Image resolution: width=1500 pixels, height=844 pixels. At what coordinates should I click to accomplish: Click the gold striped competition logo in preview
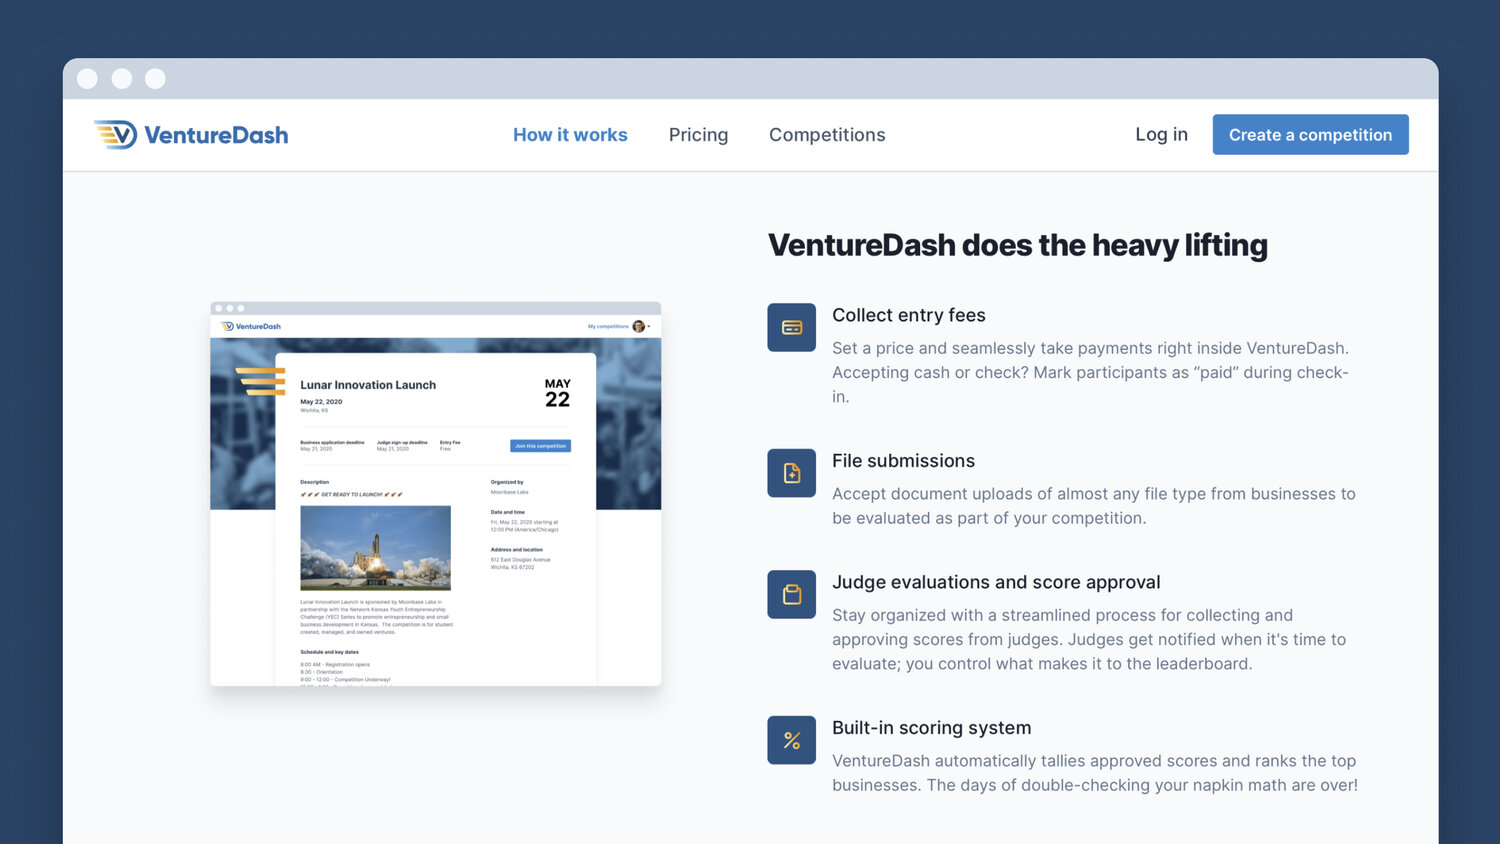[x=261, y=381]
